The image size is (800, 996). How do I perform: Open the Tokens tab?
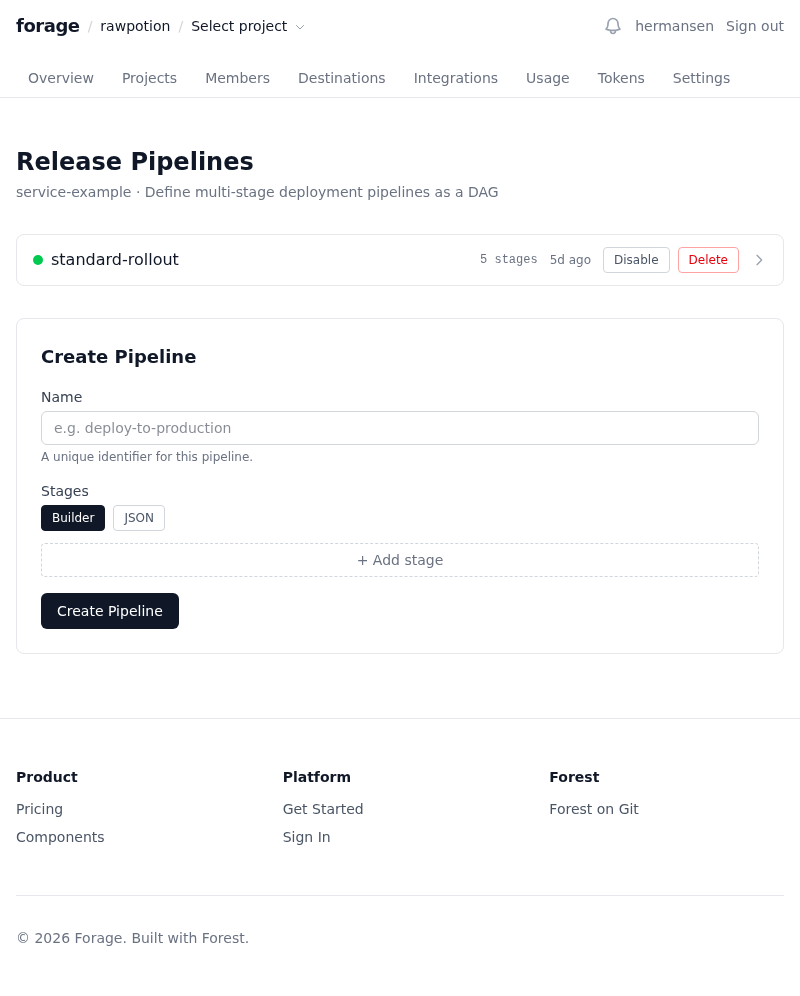(x=621, y=78)
